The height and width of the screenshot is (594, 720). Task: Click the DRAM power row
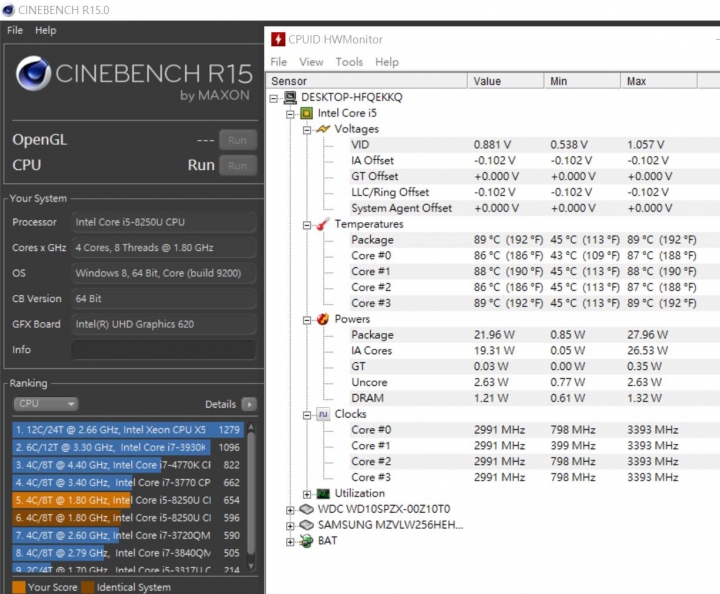pyautogui.click(x=534, y=398)
